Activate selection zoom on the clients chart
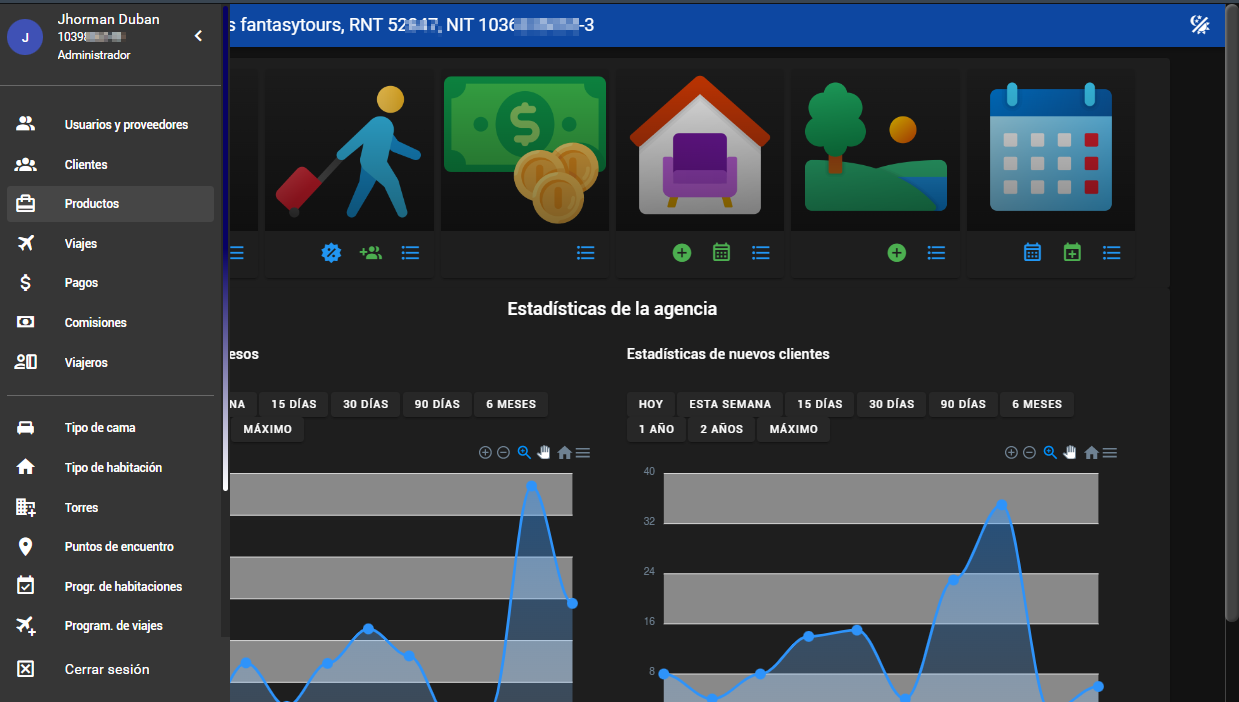1239x702 pixels. [1050, 452]
